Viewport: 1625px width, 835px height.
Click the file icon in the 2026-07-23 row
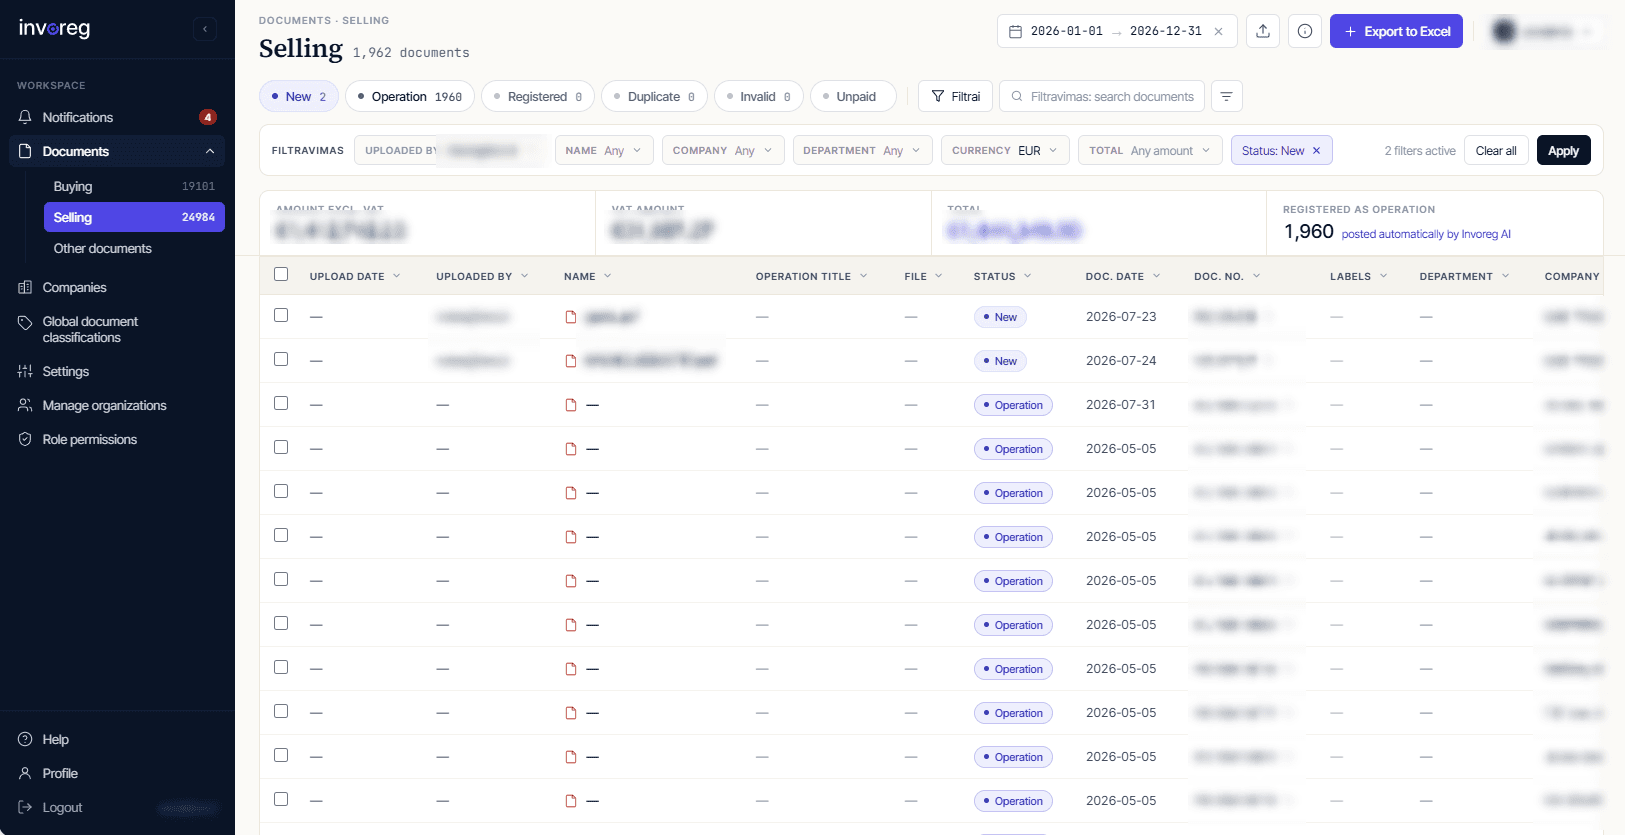pos(571,317)
